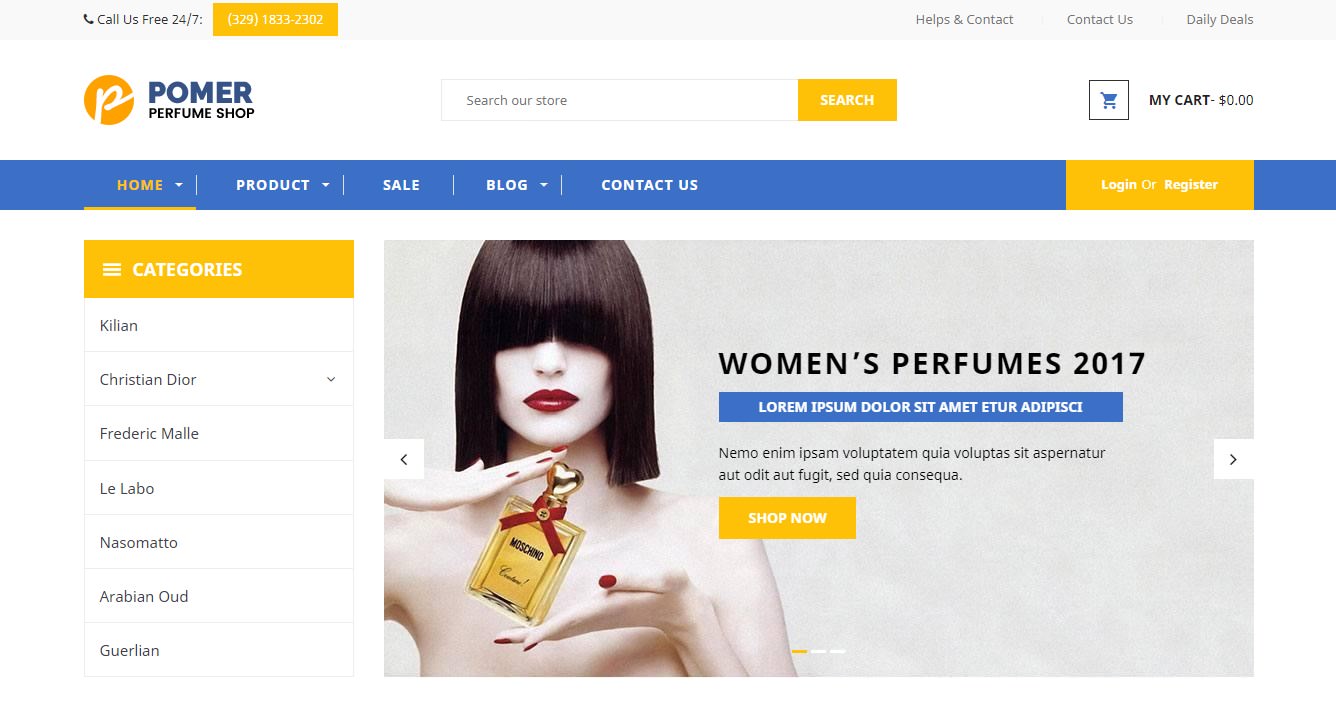Click the Pomer Perfume Shop logo
1336x701 pixels.
(169, 100)
